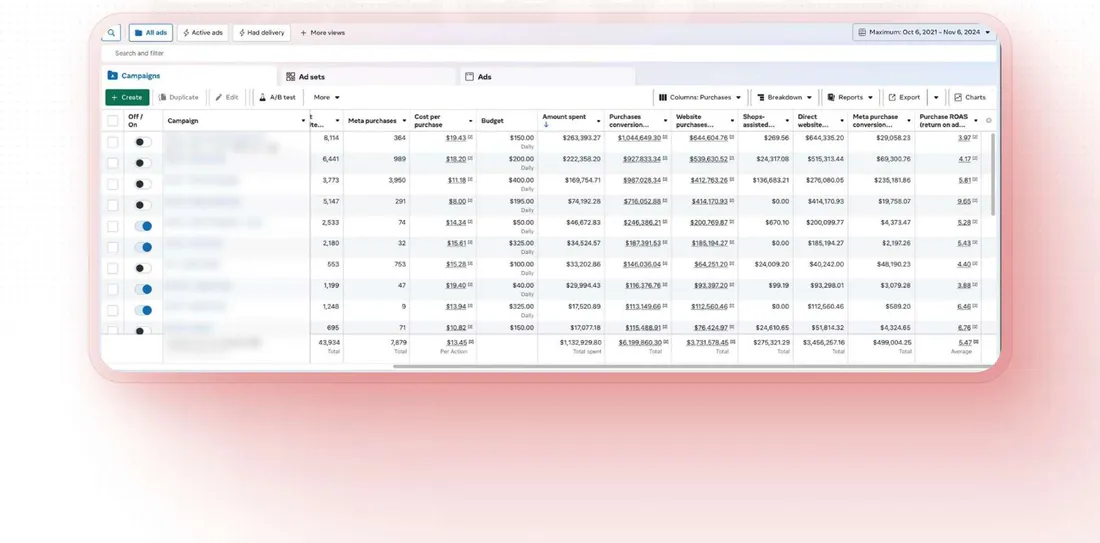Click info icon beside $19.43 cost
The image size is (1100, 543).
[470, 138]
